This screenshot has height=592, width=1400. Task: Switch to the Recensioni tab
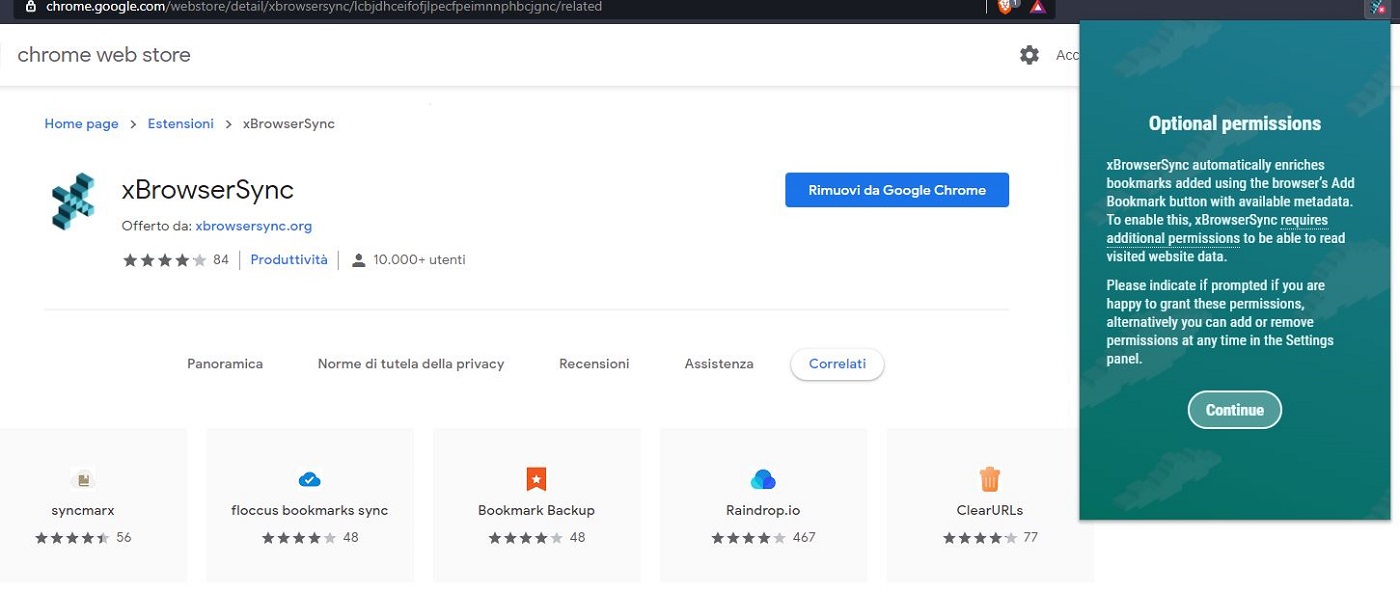(x=594, y=364)
